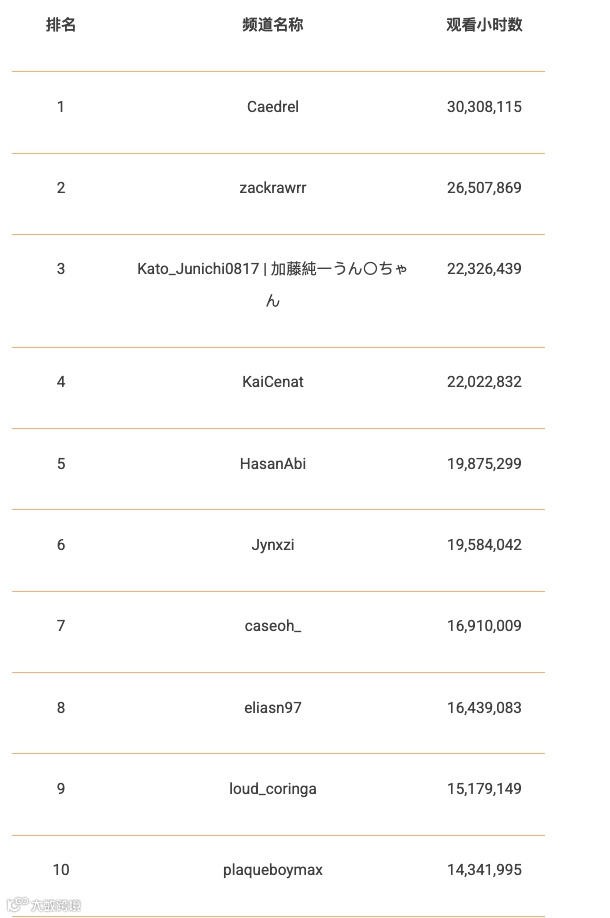Click the HasanAbi channel name

[x=273, y=464]
